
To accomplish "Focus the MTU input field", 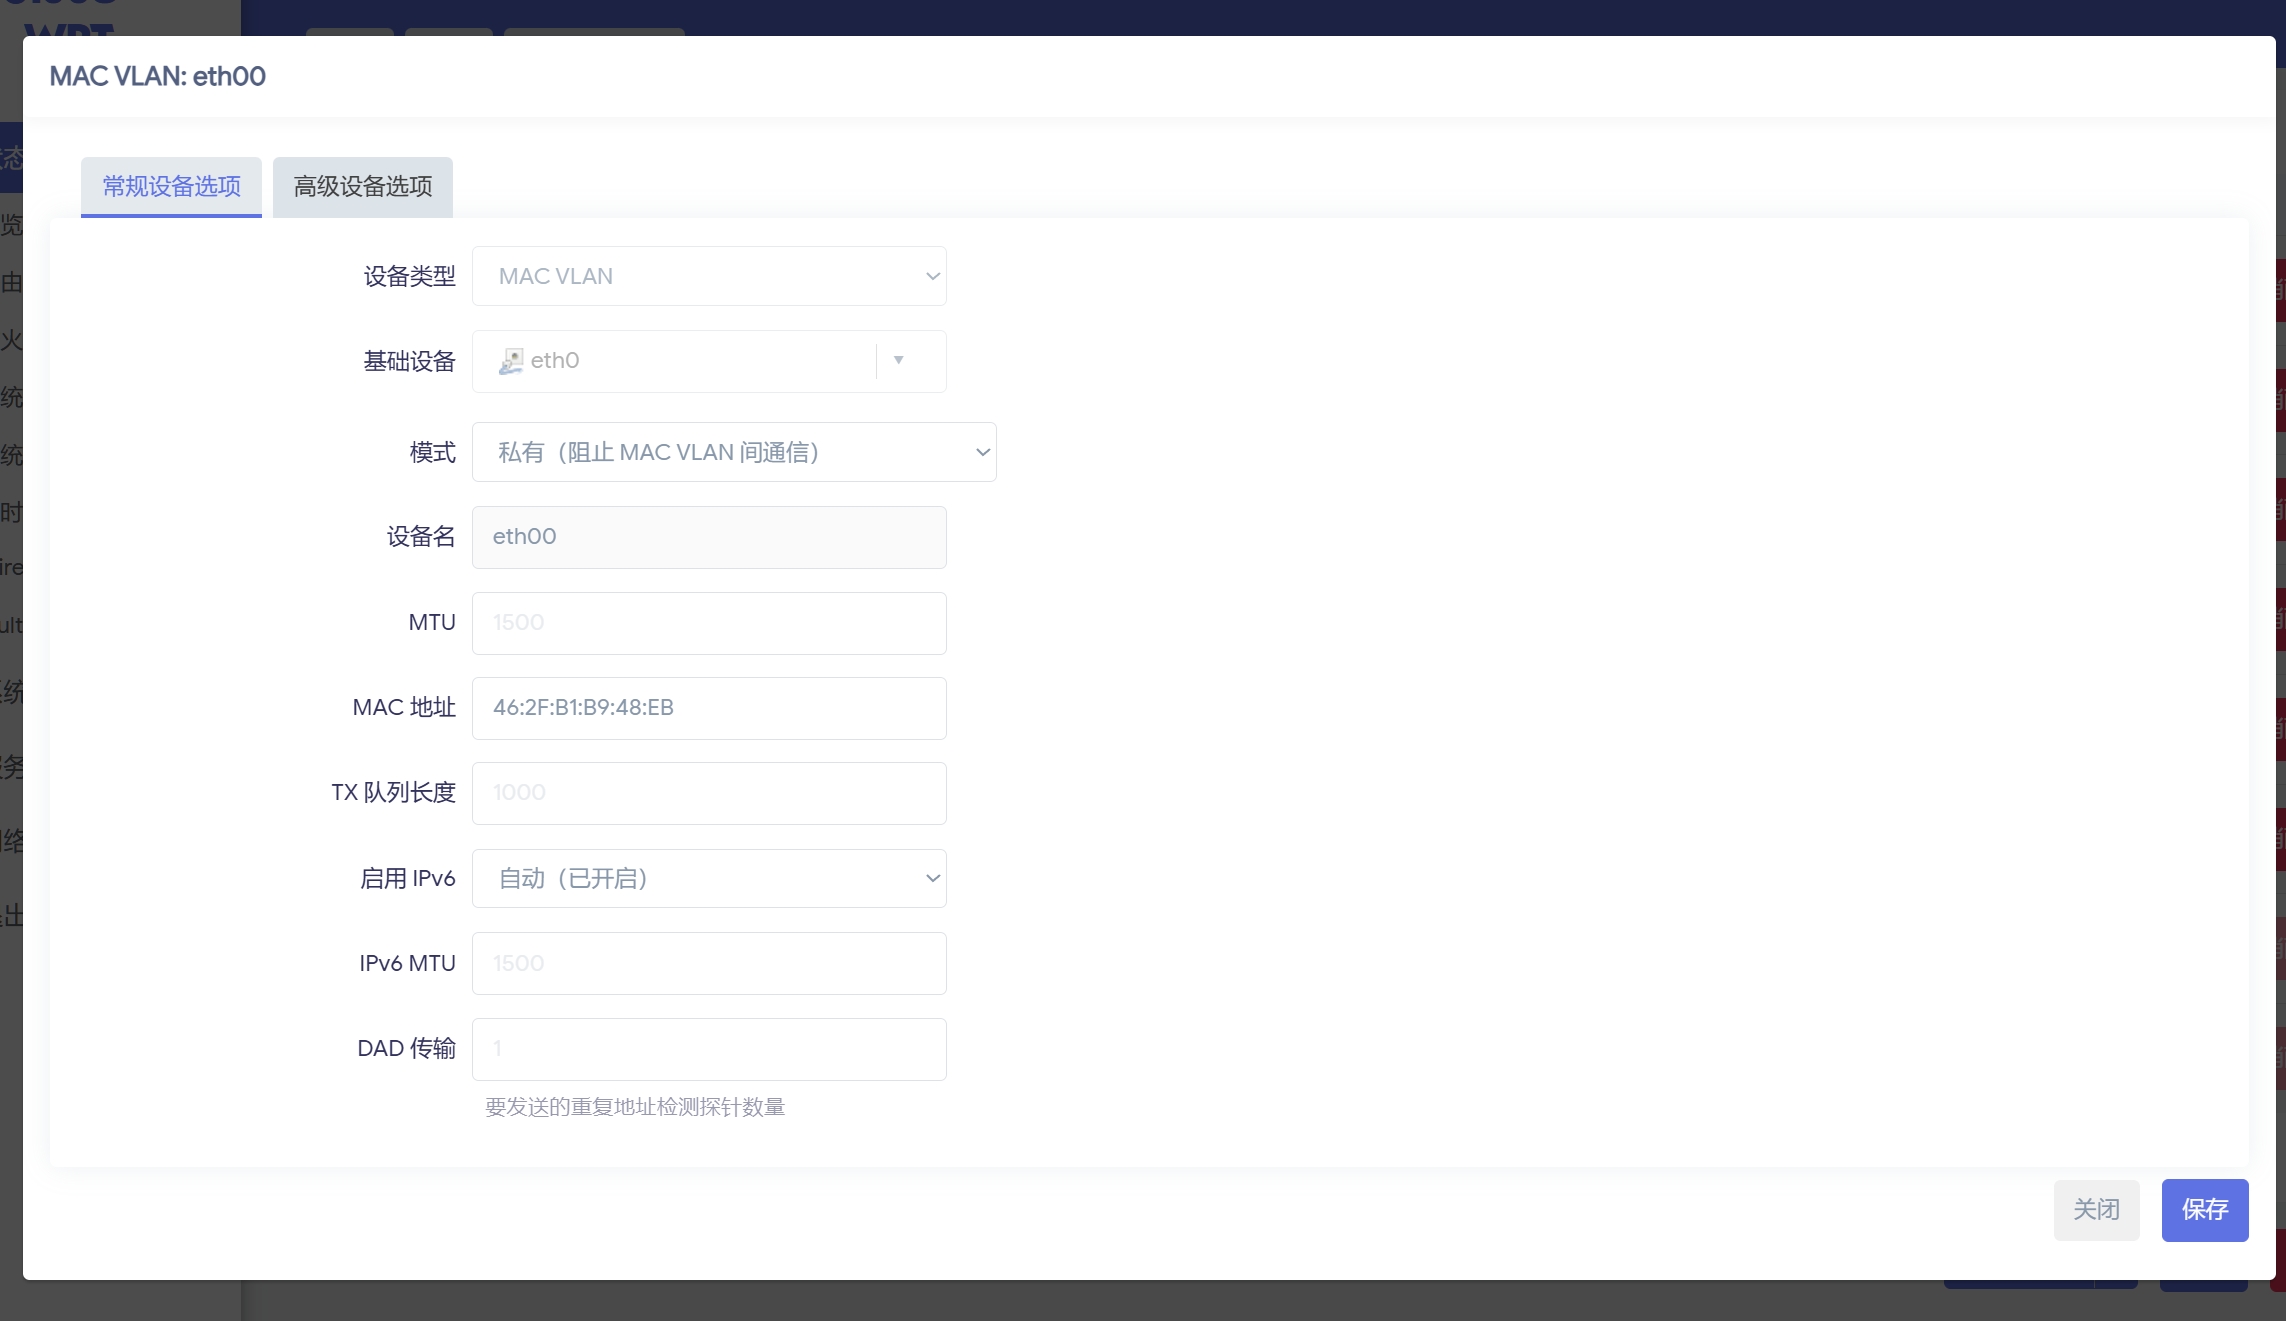I will pyautogui.click(x=708, y=623).
